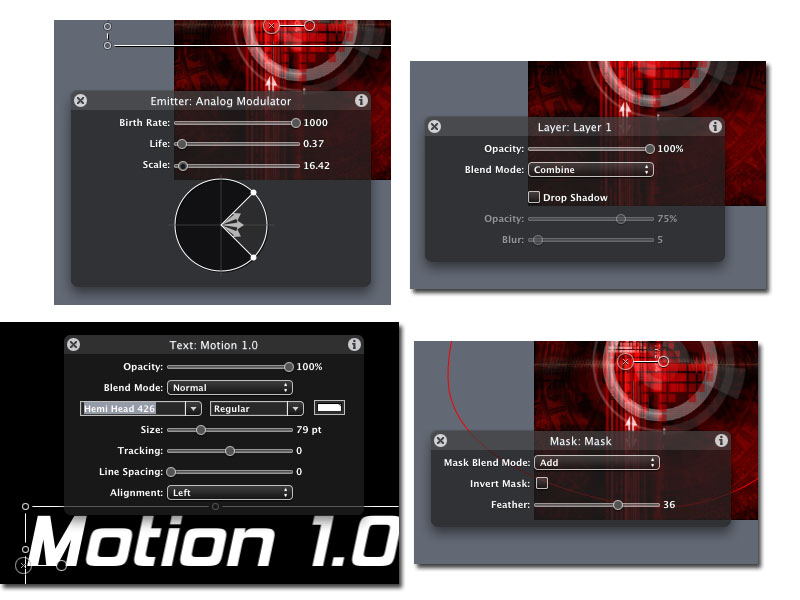Image resolution: width=800 pixels, height=600 pixels.
Task: Click the emitter Scale slider handle
Action: [183, 166]
